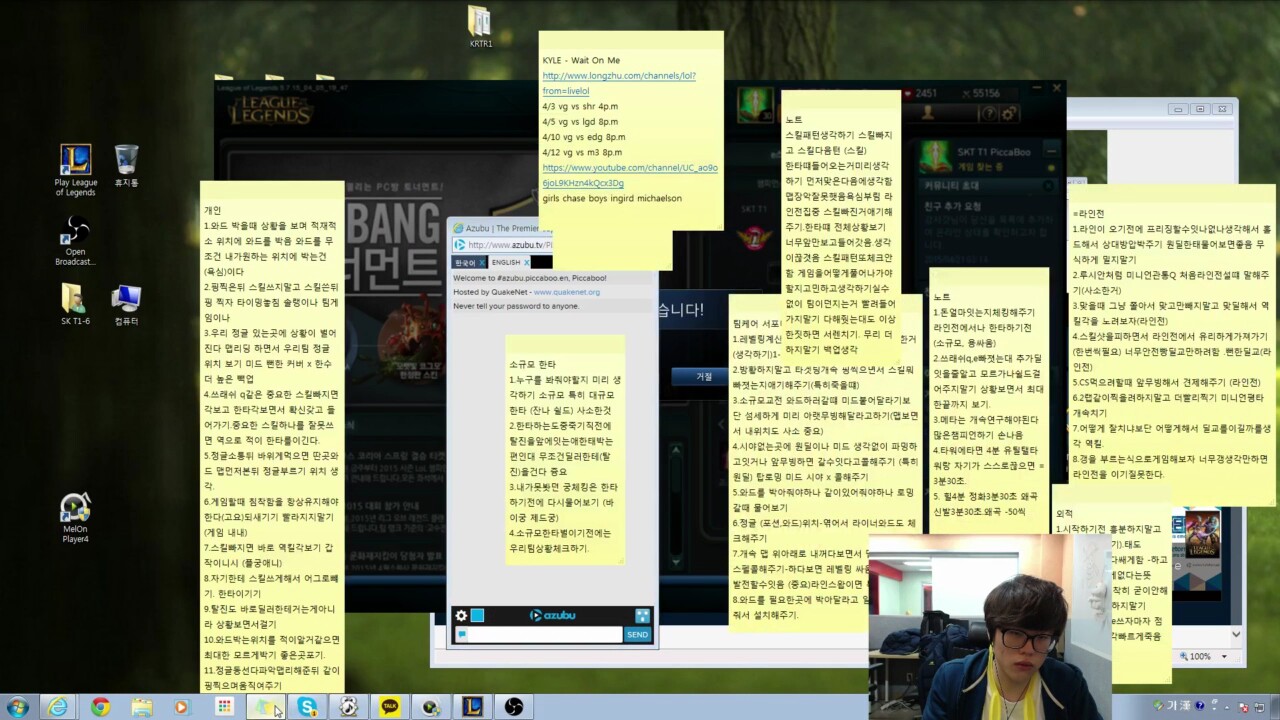Open the colorful grid app in taskbar

pyautogui.click(x=224, y=707)
